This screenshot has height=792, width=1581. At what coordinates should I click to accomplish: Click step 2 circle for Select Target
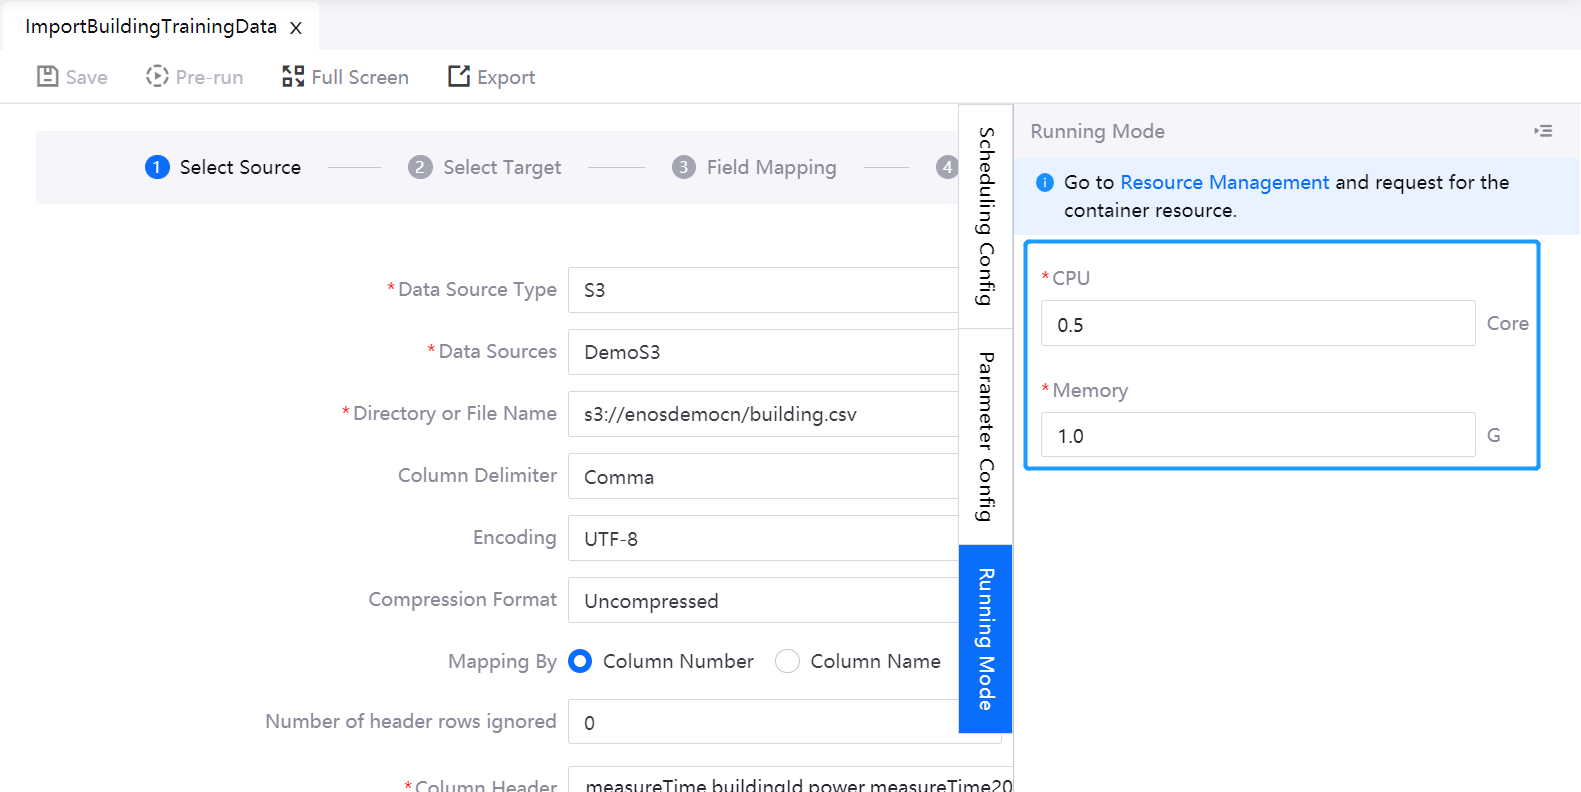[420, 167]
